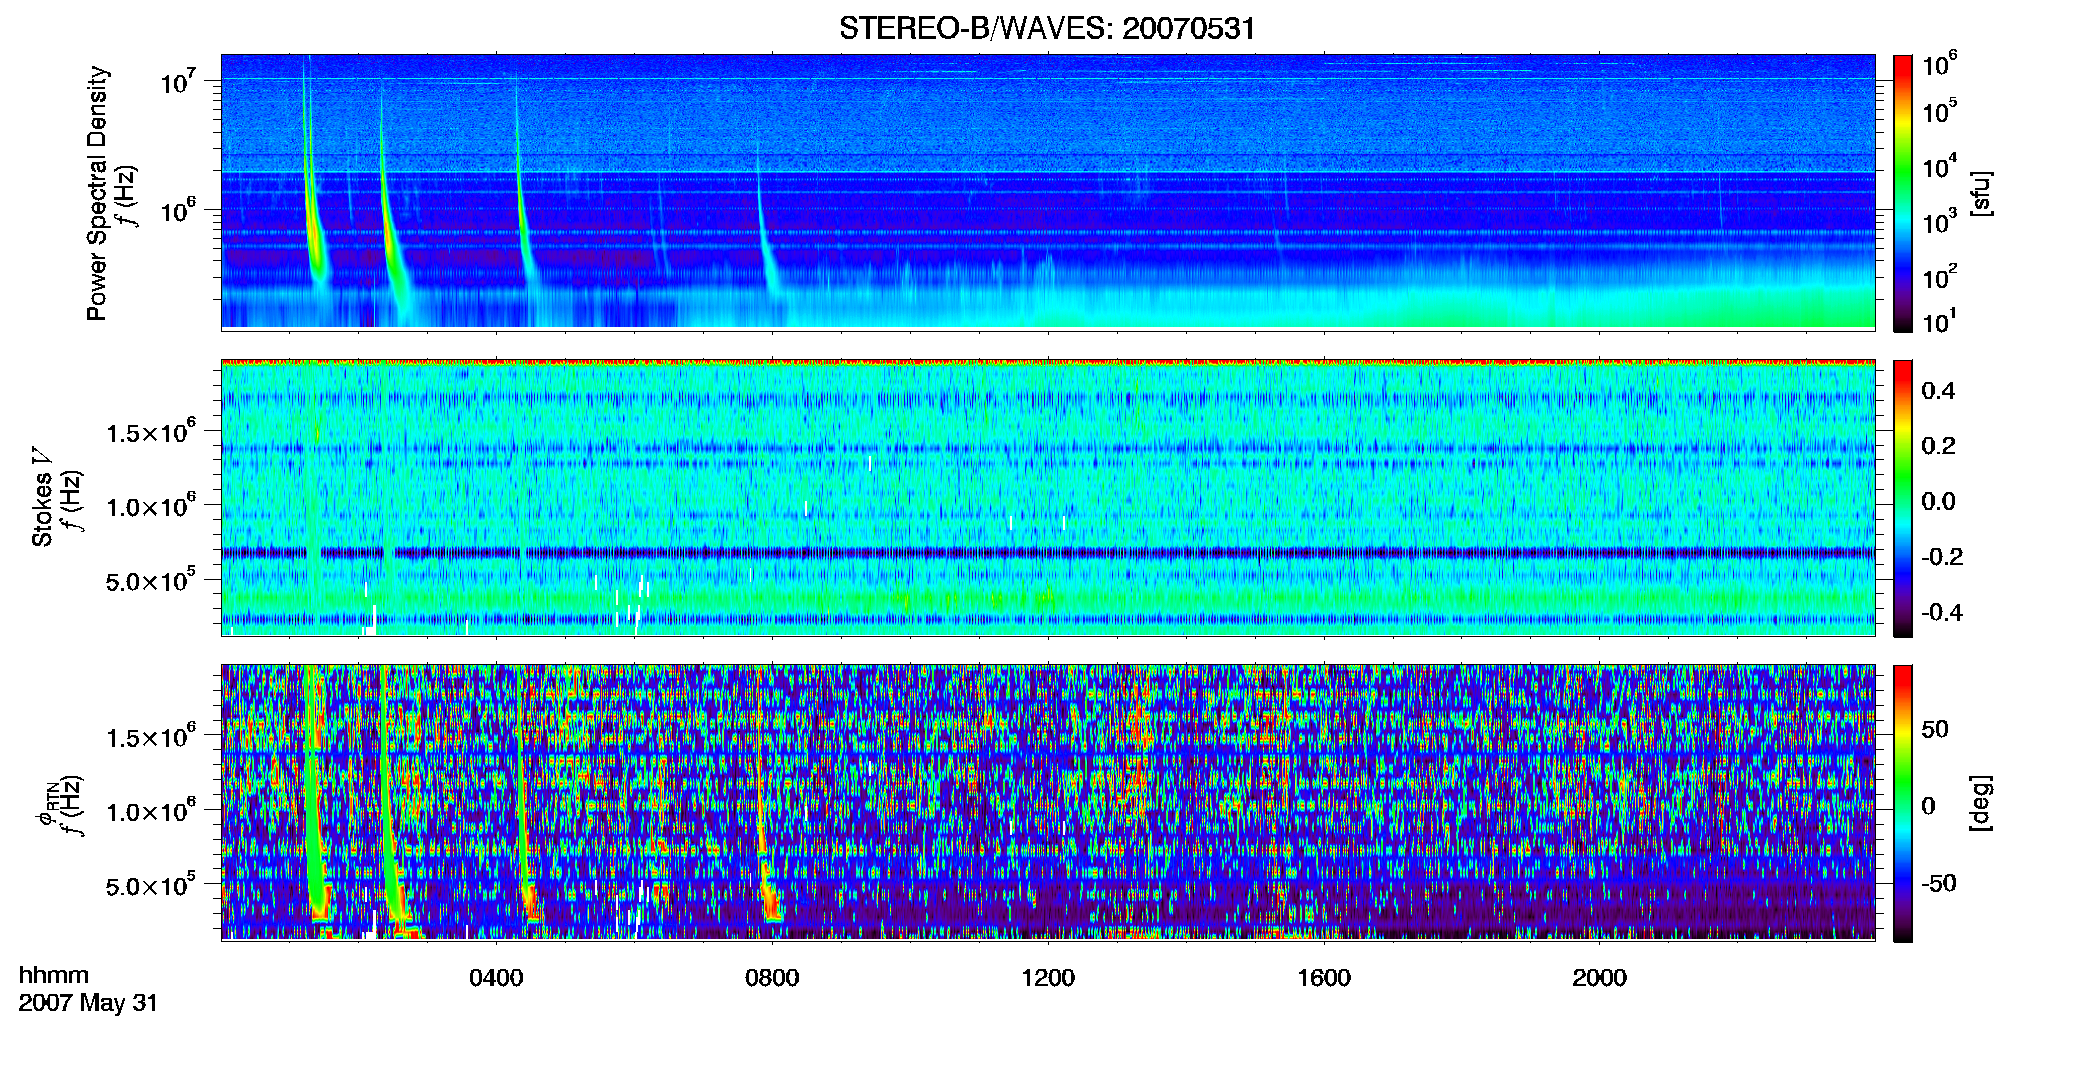Click the 1.5×10^6 tick in the φ RTN panel
This screenshot has height=1080, width=2096.
point(151,736)
